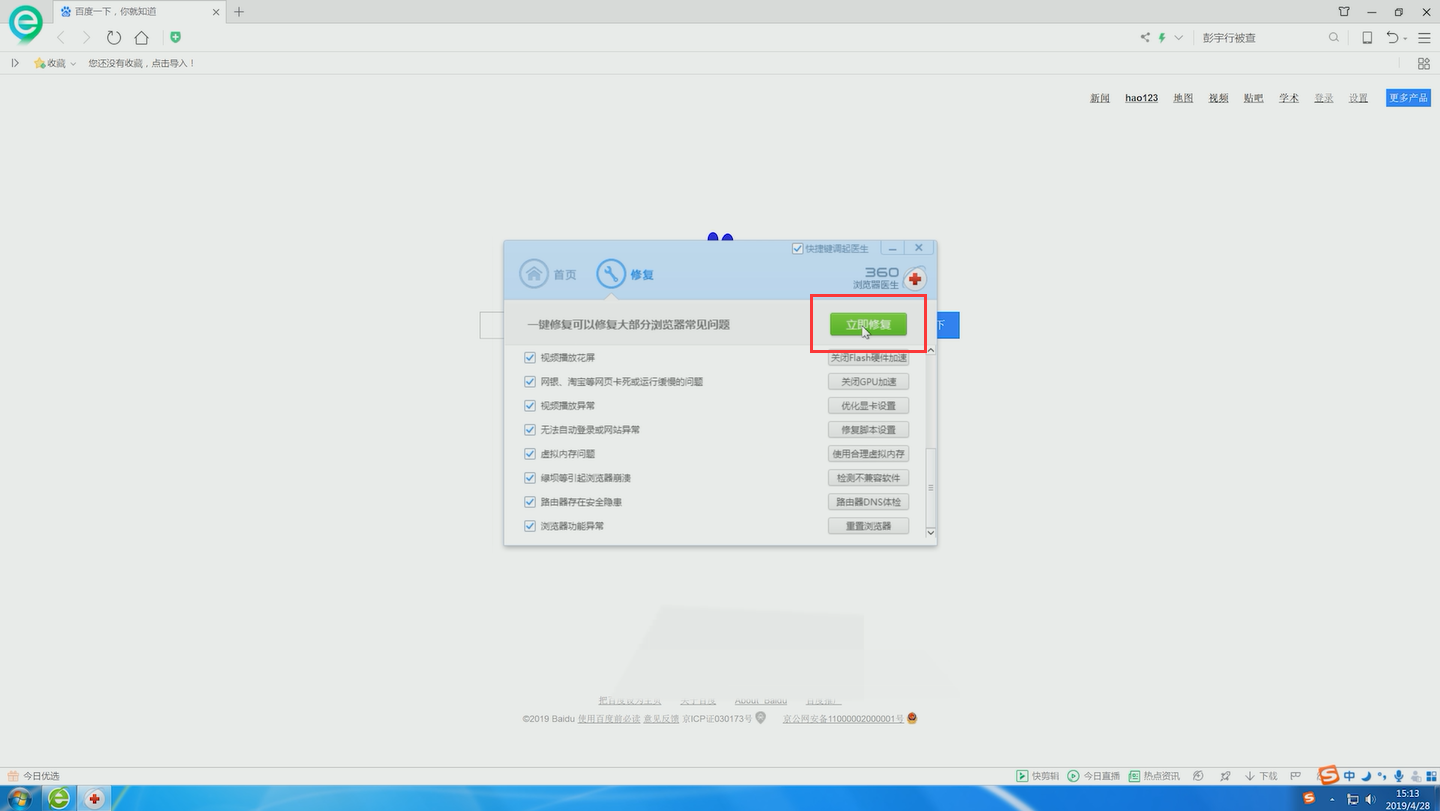Expand address bar dropdown chevron
This screenshot has width=1440, height=811.
[1179, 38]
